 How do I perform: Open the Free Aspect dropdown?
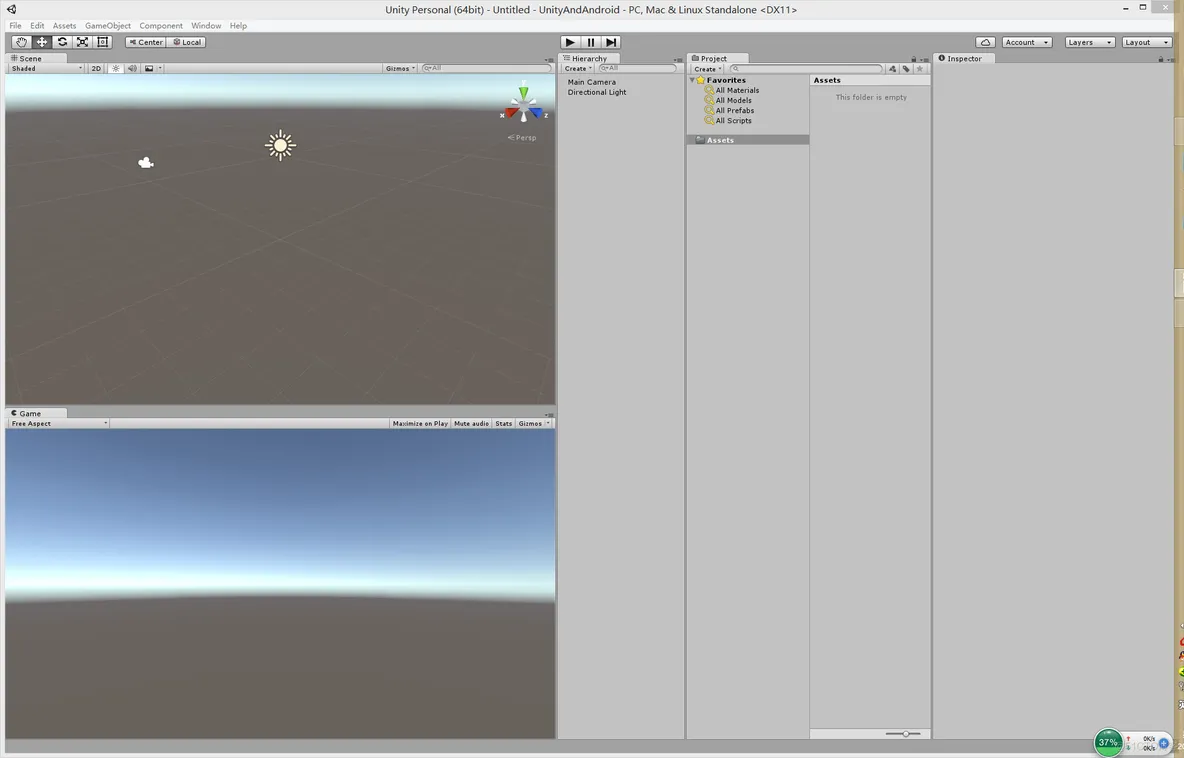click(x=58, y=424)
